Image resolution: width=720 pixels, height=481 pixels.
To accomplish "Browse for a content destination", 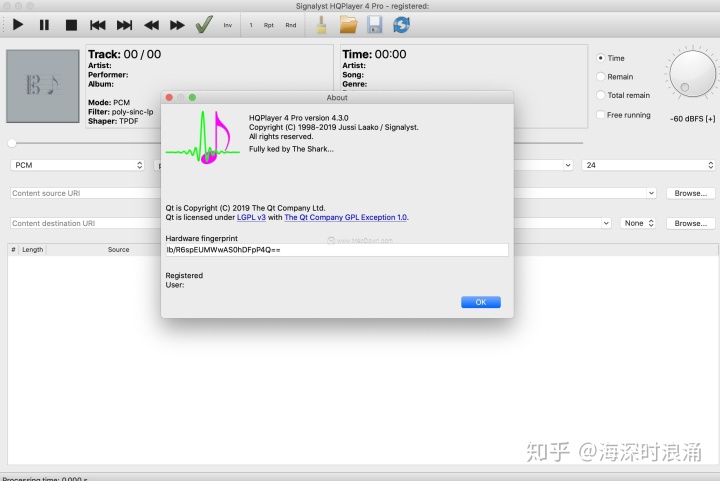I will point(691,223).
